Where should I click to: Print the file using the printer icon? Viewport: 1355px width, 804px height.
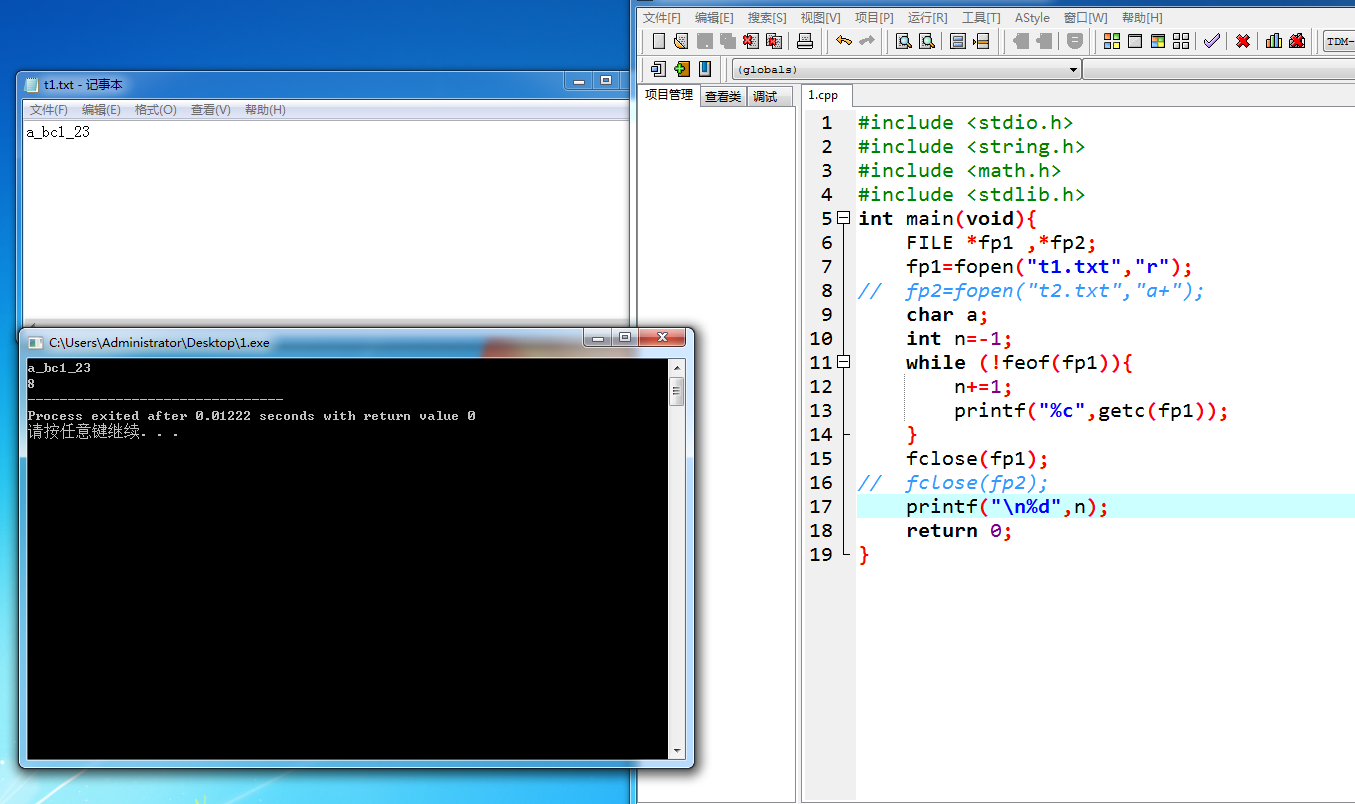pos(805,41)
